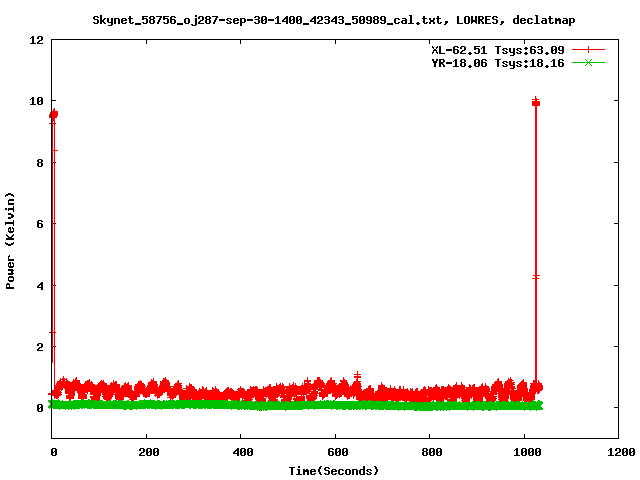Click the y-axis tick label 6
Screen dimensions: 640x480
(40, 224)
